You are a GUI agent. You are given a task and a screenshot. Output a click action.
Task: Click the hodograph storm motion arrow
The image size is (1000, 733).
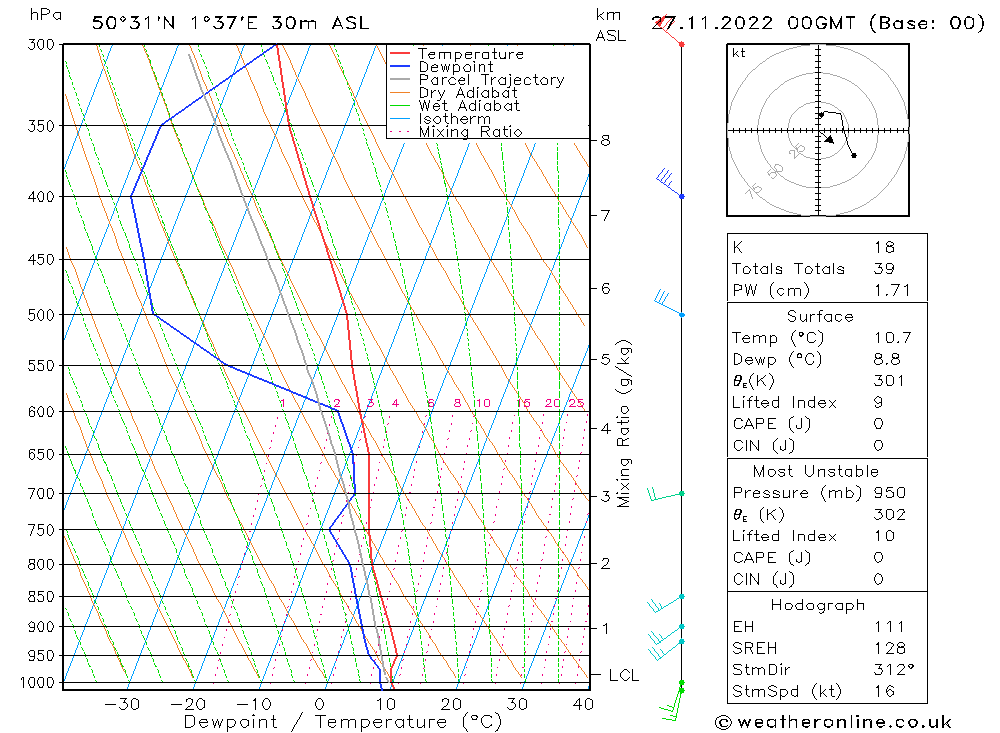tap(828, 139)
